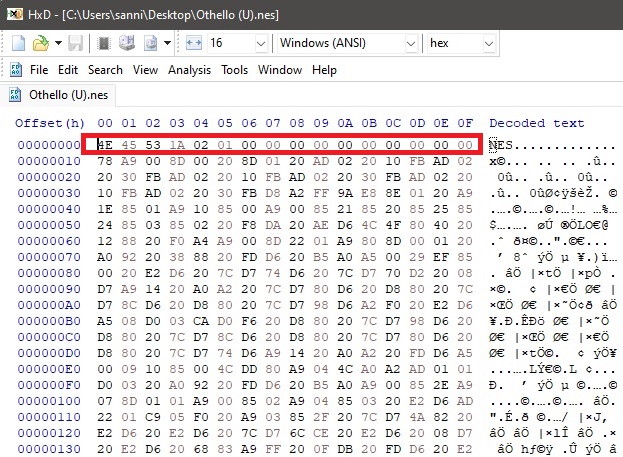Select offset label 00000000

tap(49, 145)
